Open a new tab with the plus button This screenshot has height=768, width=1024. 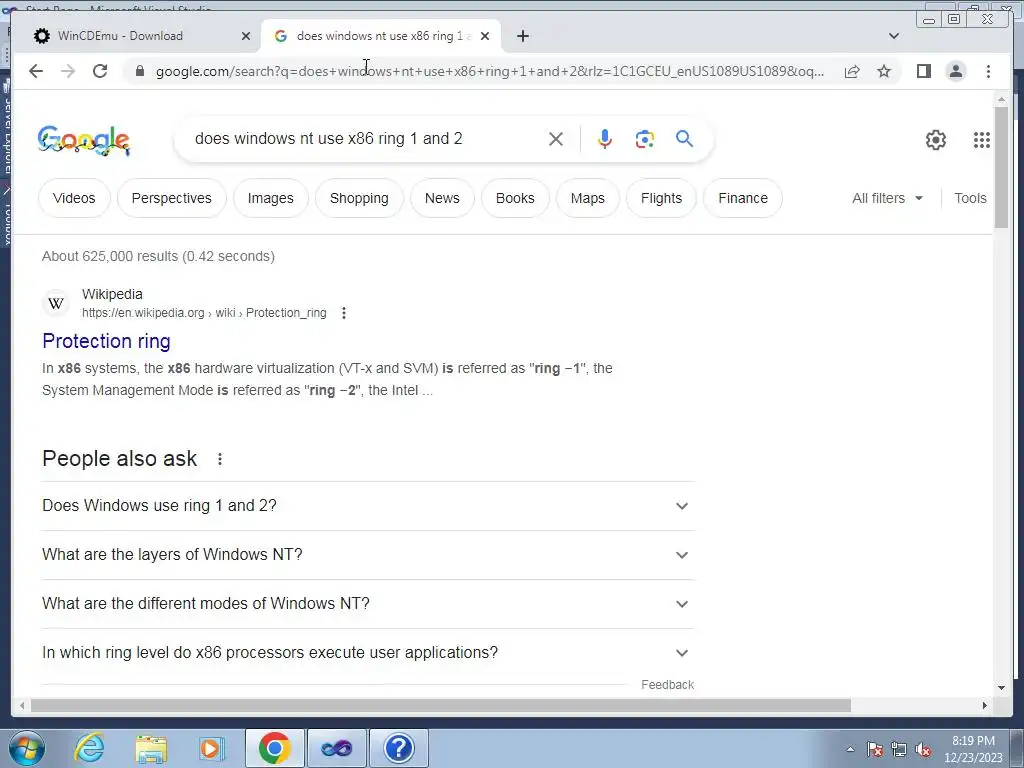522,36
